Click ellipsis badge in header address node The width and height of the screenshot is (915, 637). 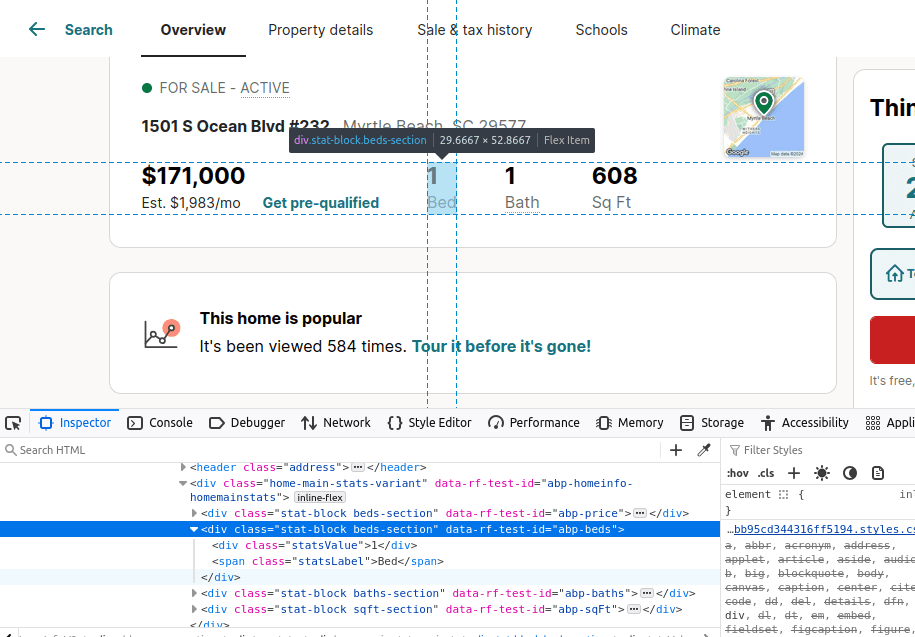(x=358, y=467)
